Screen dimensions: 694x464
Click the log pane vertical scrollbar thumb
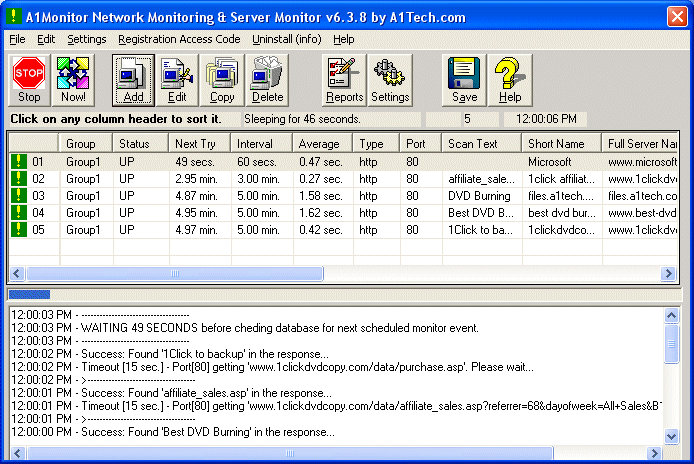click(671, 344)
